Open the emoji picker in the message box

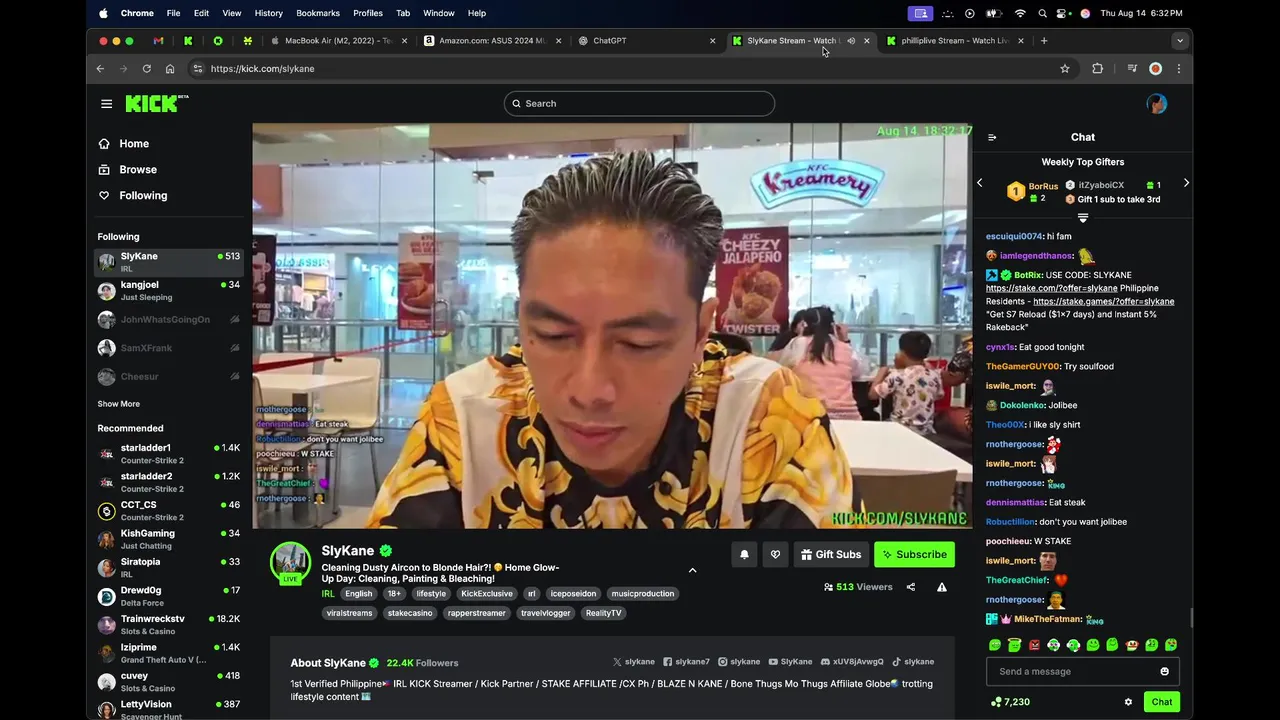(x=1164, y=672)
